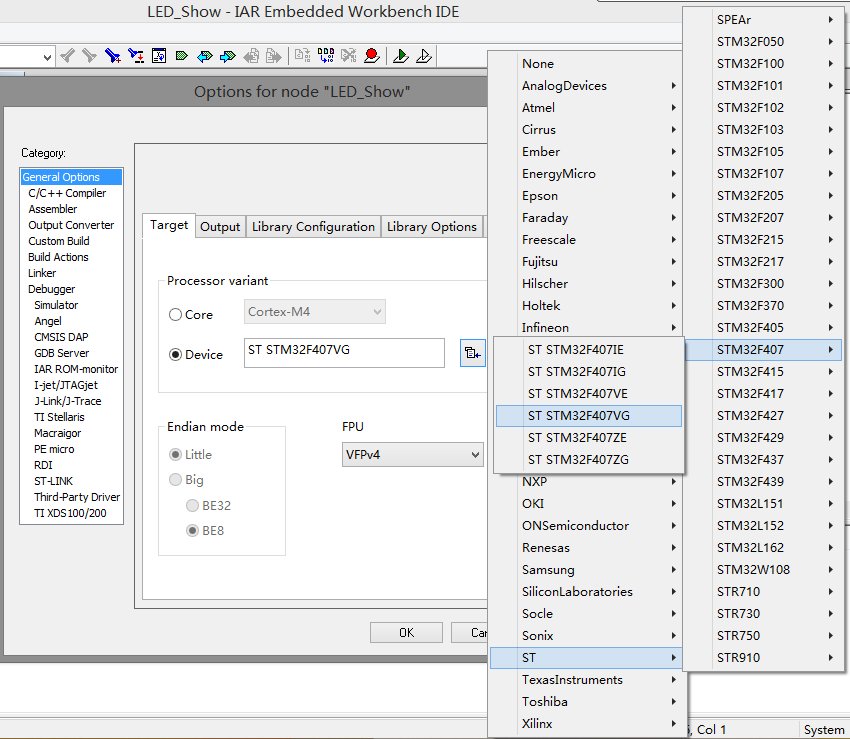Switch to Library Options tab

pos(432,227)
